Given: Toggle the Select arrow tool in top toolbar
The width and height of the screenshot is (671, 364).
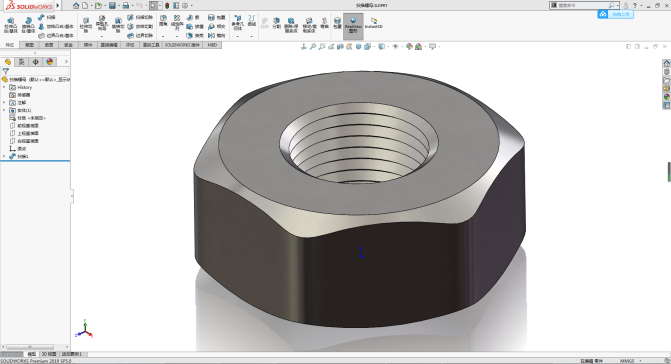Looking at the screenshot, I should [153, 6].
